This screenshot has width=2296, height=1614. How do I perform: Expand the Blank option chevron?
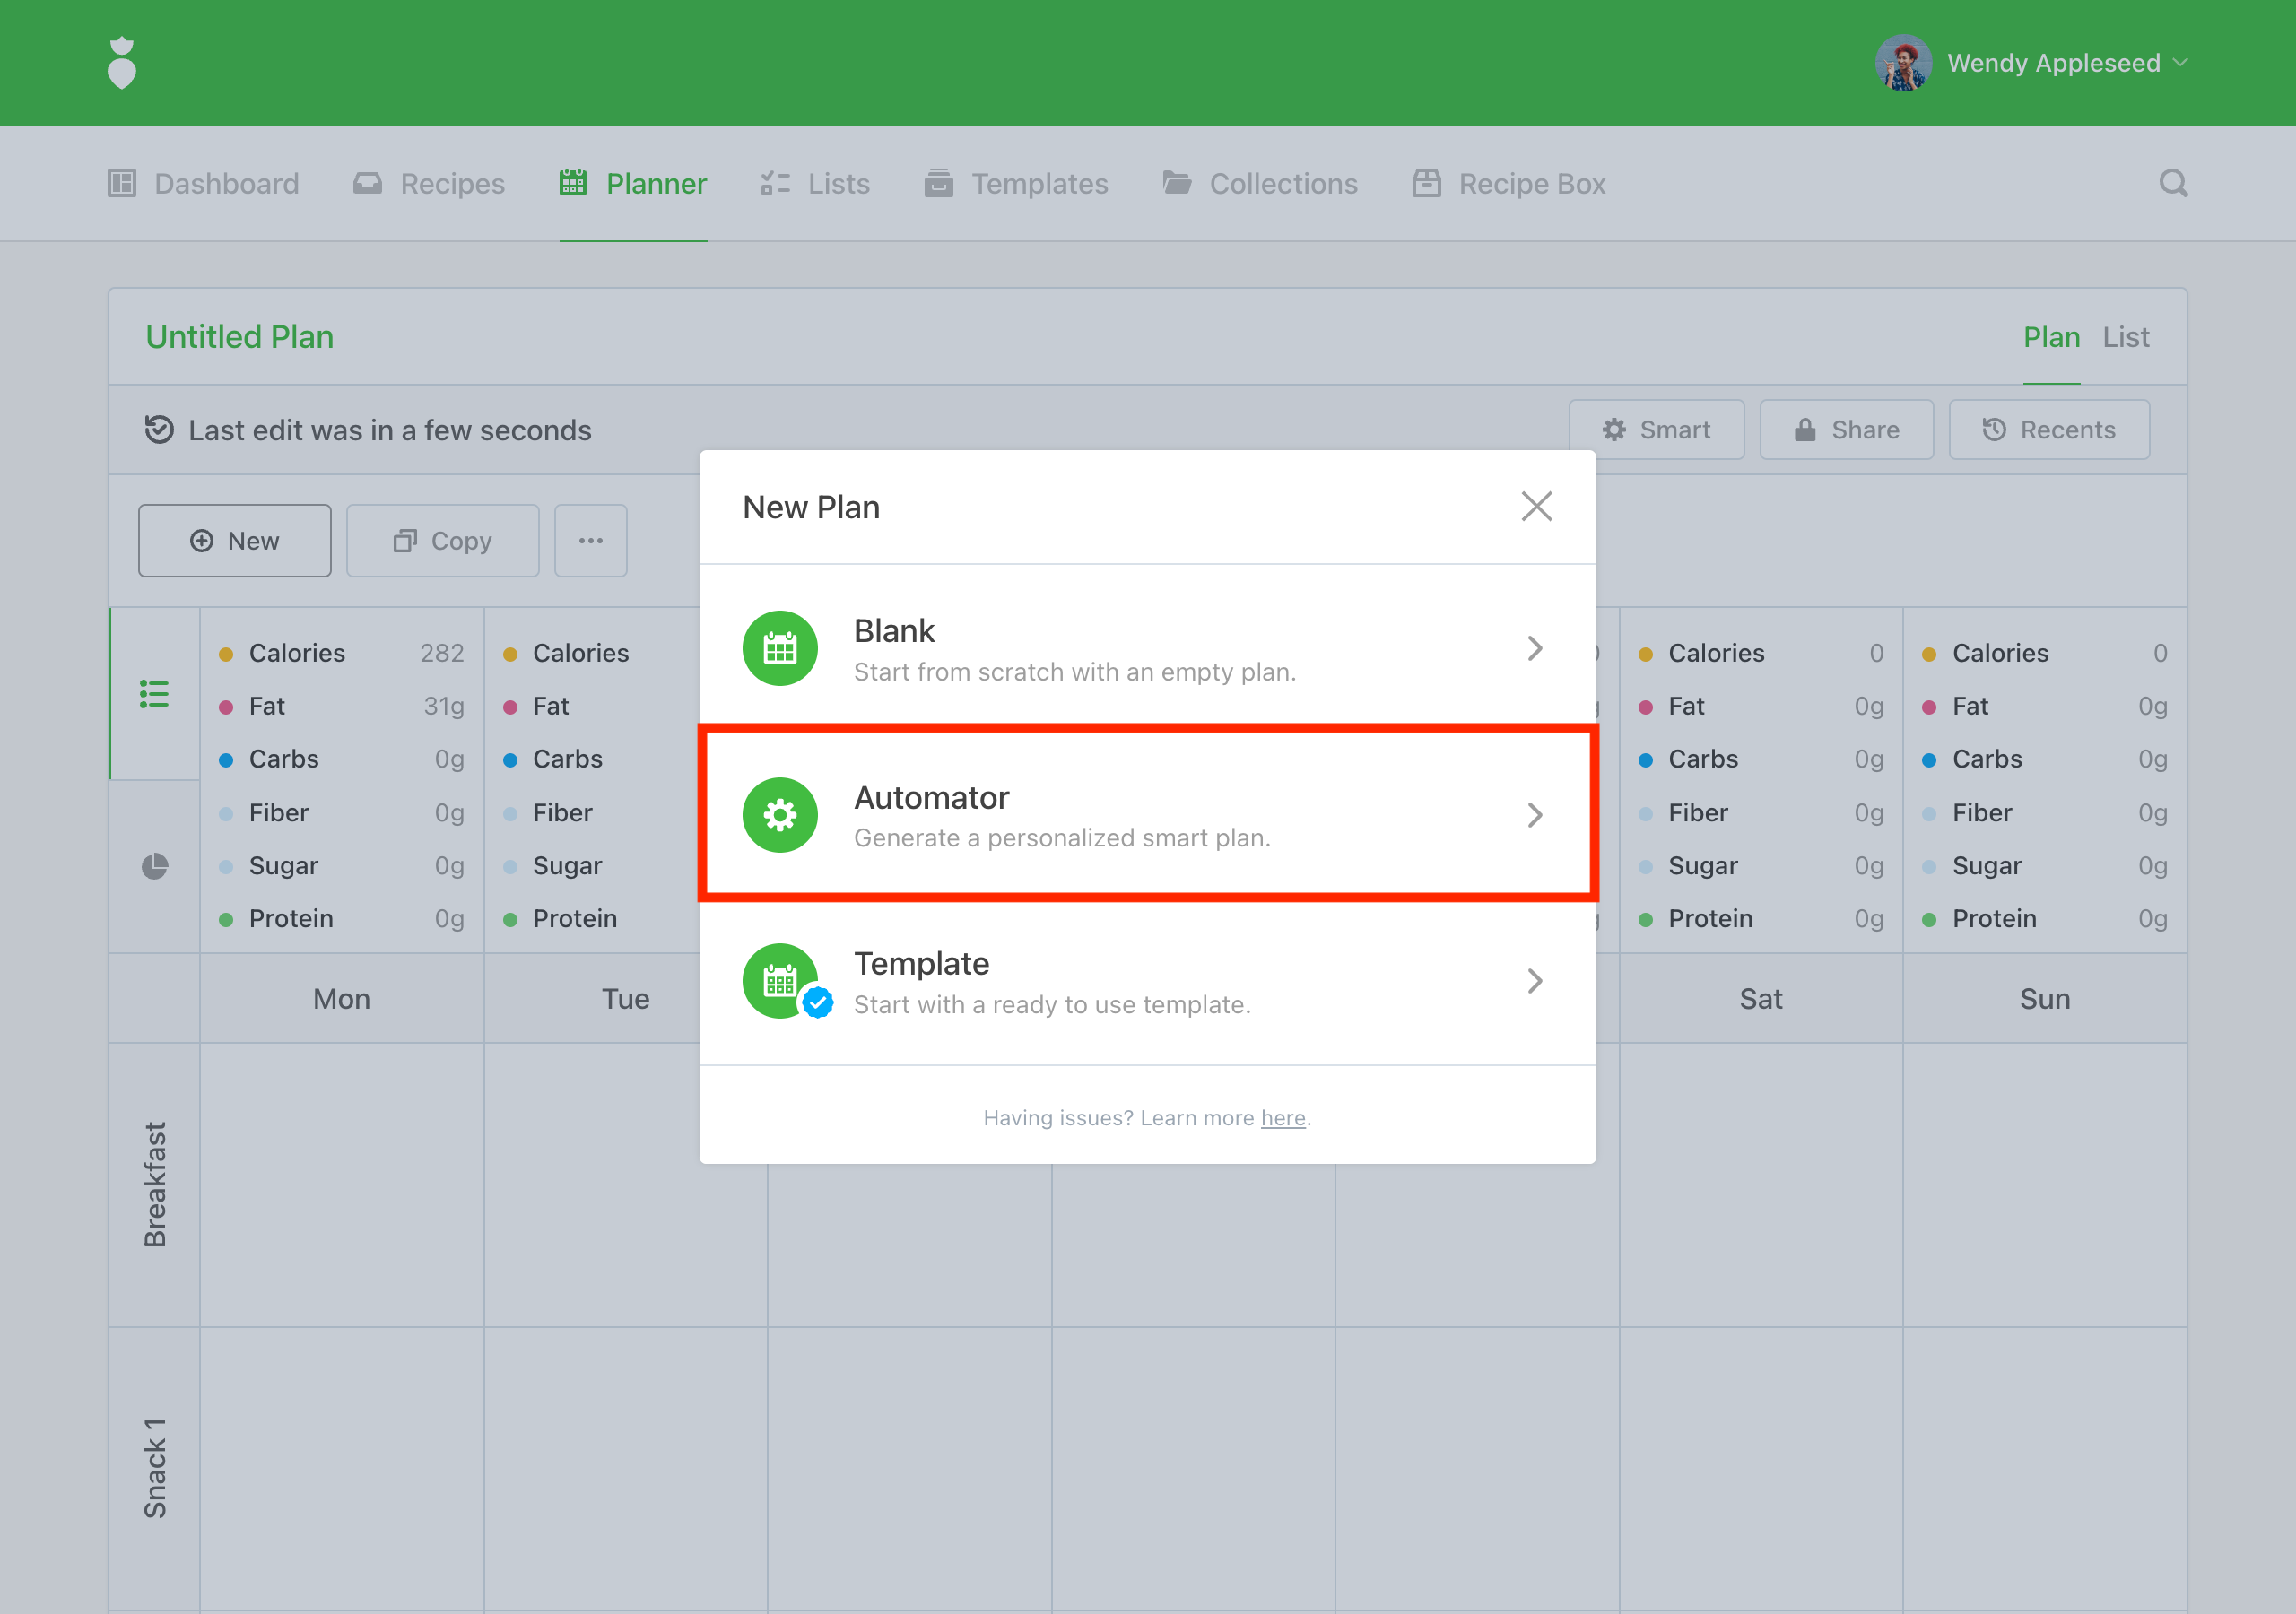[x=1535, y=648]
